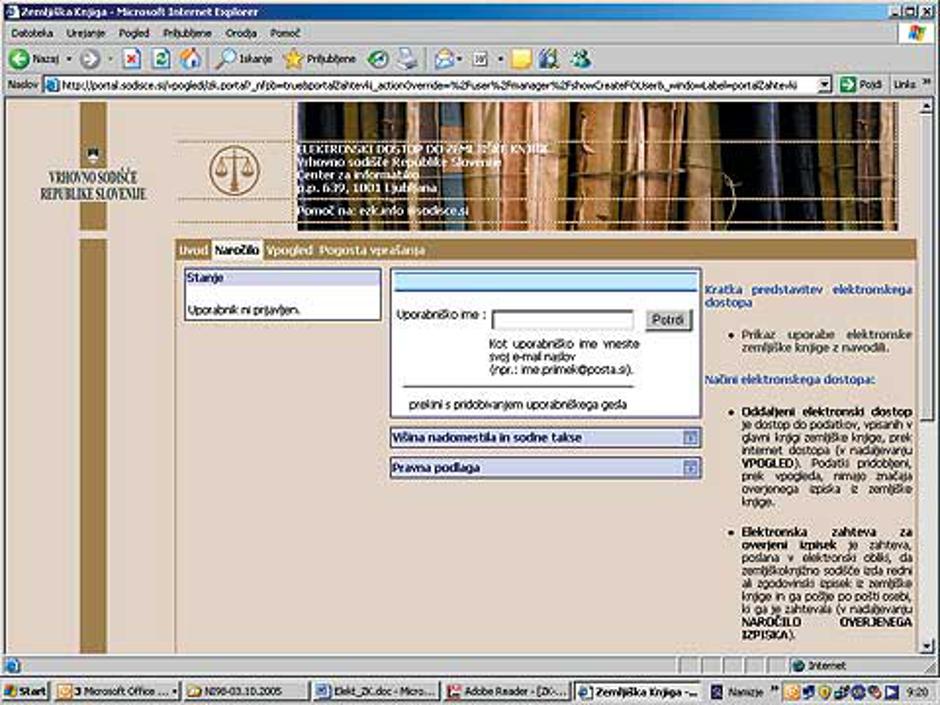The height and width of the screenshot is (705, 940).
Task: Click the Uporabniško ime text field
Action: [562, 320]
